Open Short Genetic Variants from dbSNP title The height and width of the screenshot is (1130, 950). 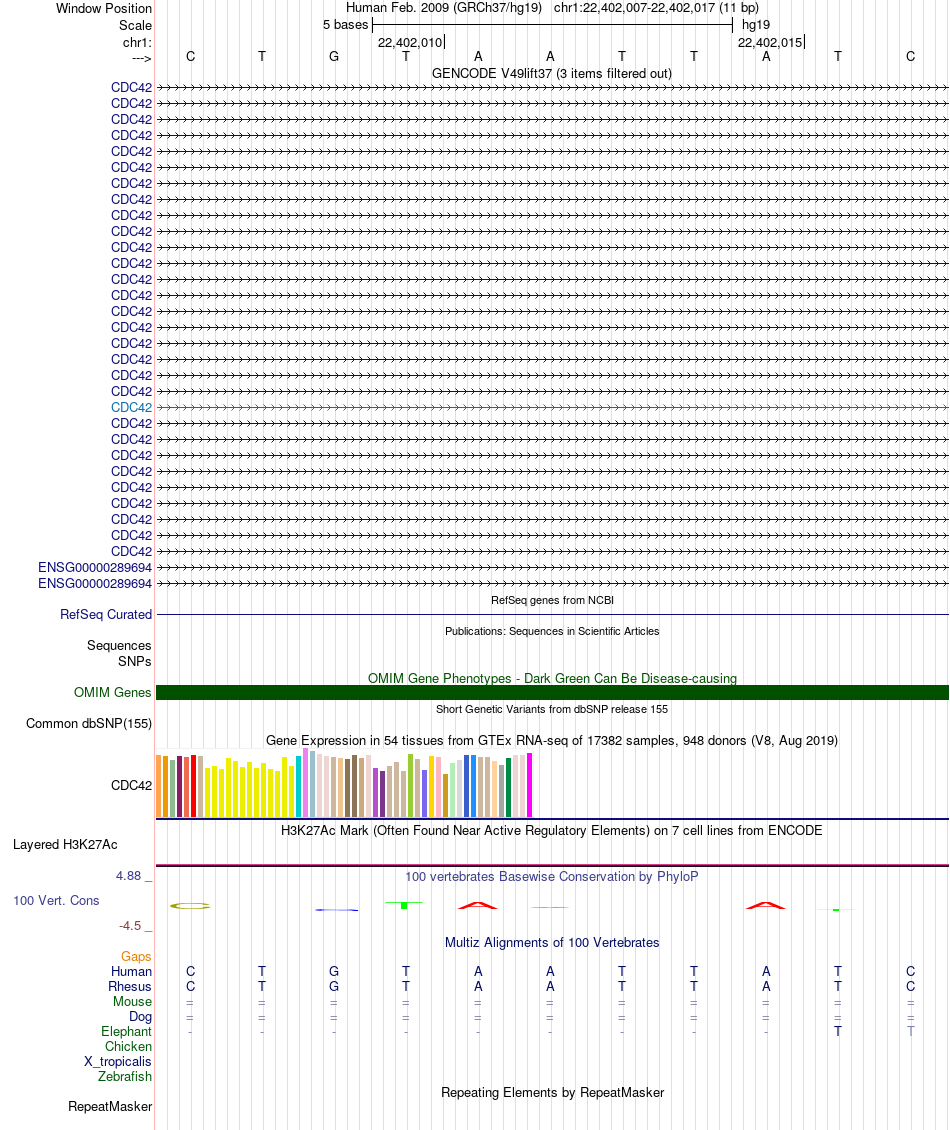(x=552, y=709)
